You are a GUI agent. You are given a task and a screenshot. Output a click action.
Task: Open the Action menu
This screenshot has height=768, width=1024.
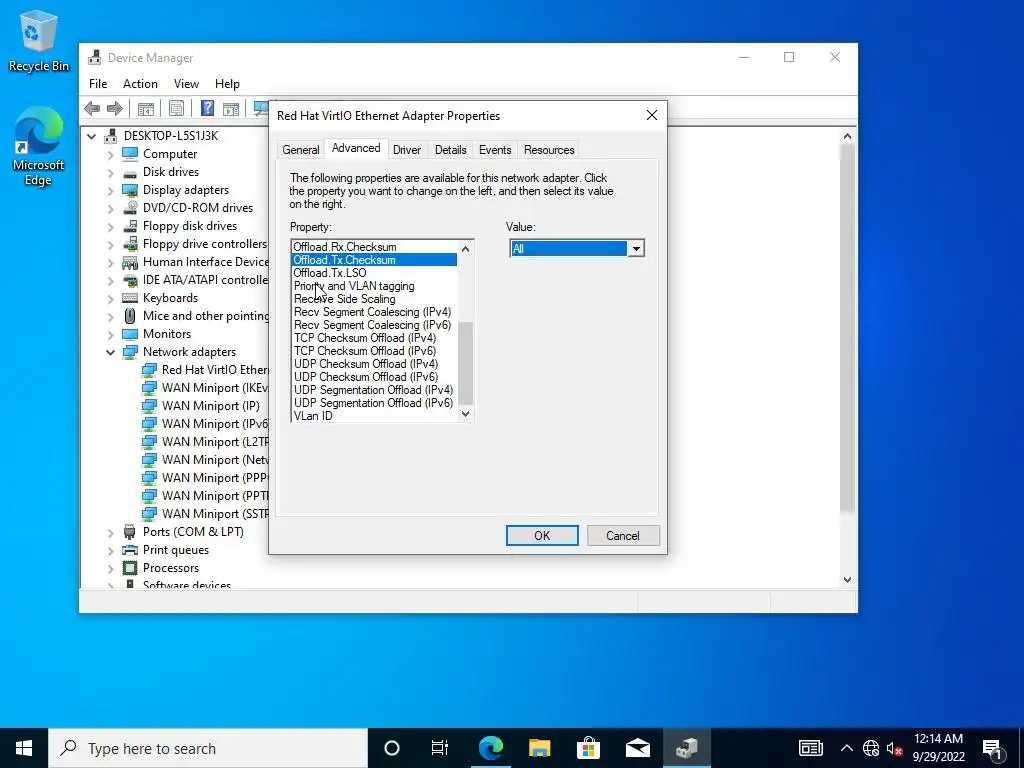pos(140,84)
